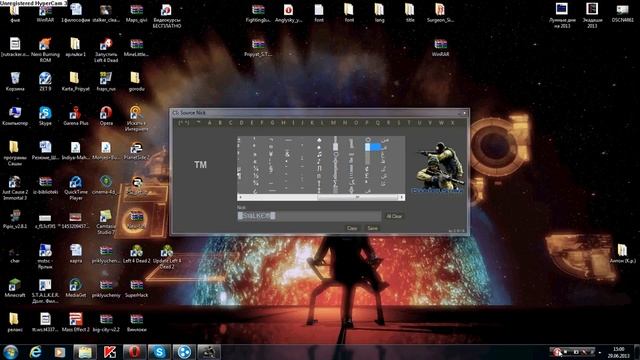Open the (**) symbols category
Viewport: 640px width, 360px height.
point(184,122)
